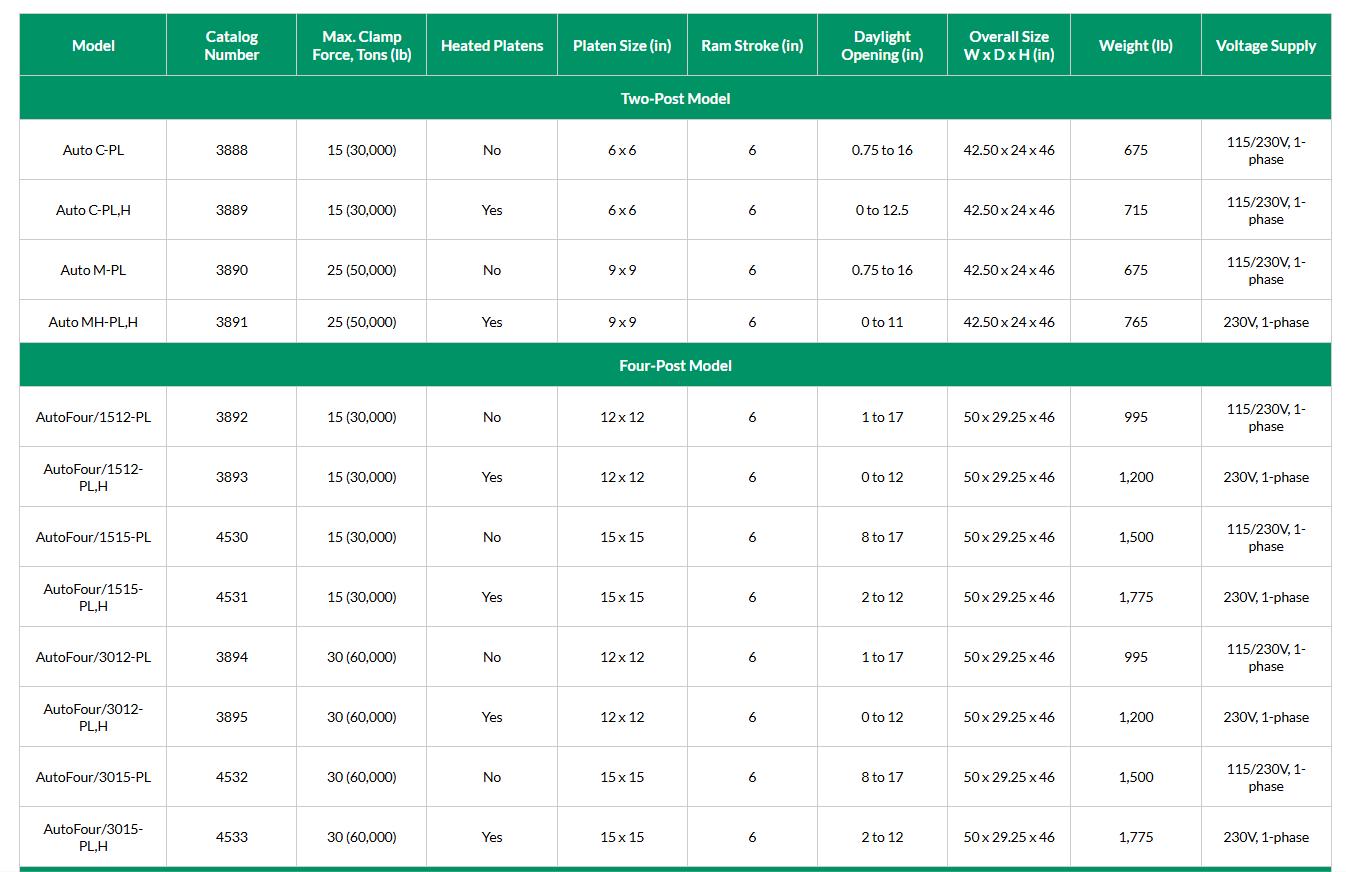
Task: Select the Auto C-PL,H model cell
Action: tap(93, 210)
